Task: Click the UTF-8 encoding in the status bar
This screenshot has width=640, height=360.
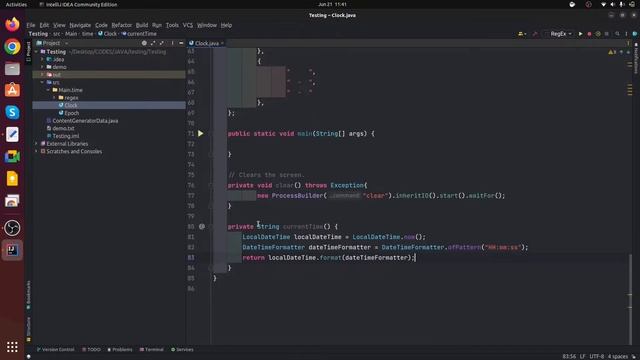Action: [596, 356]
